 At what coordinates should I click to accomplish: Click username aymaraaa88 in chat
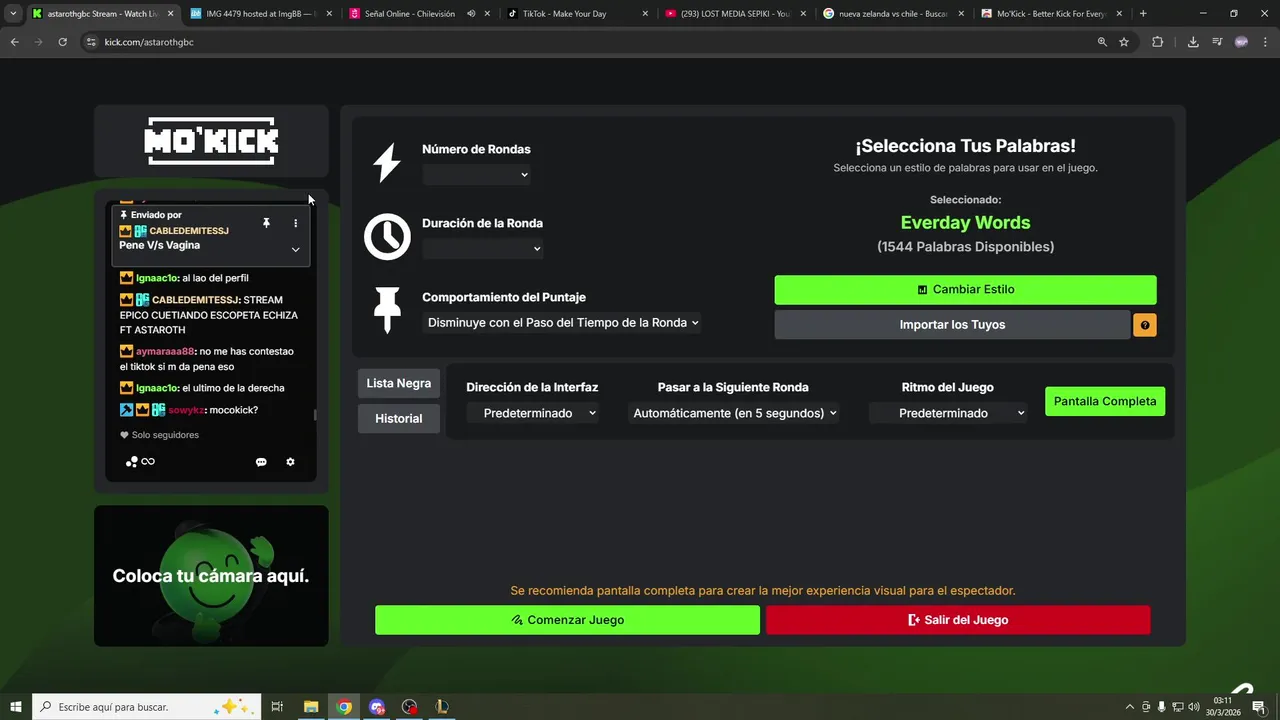click(x=165, y=352)
